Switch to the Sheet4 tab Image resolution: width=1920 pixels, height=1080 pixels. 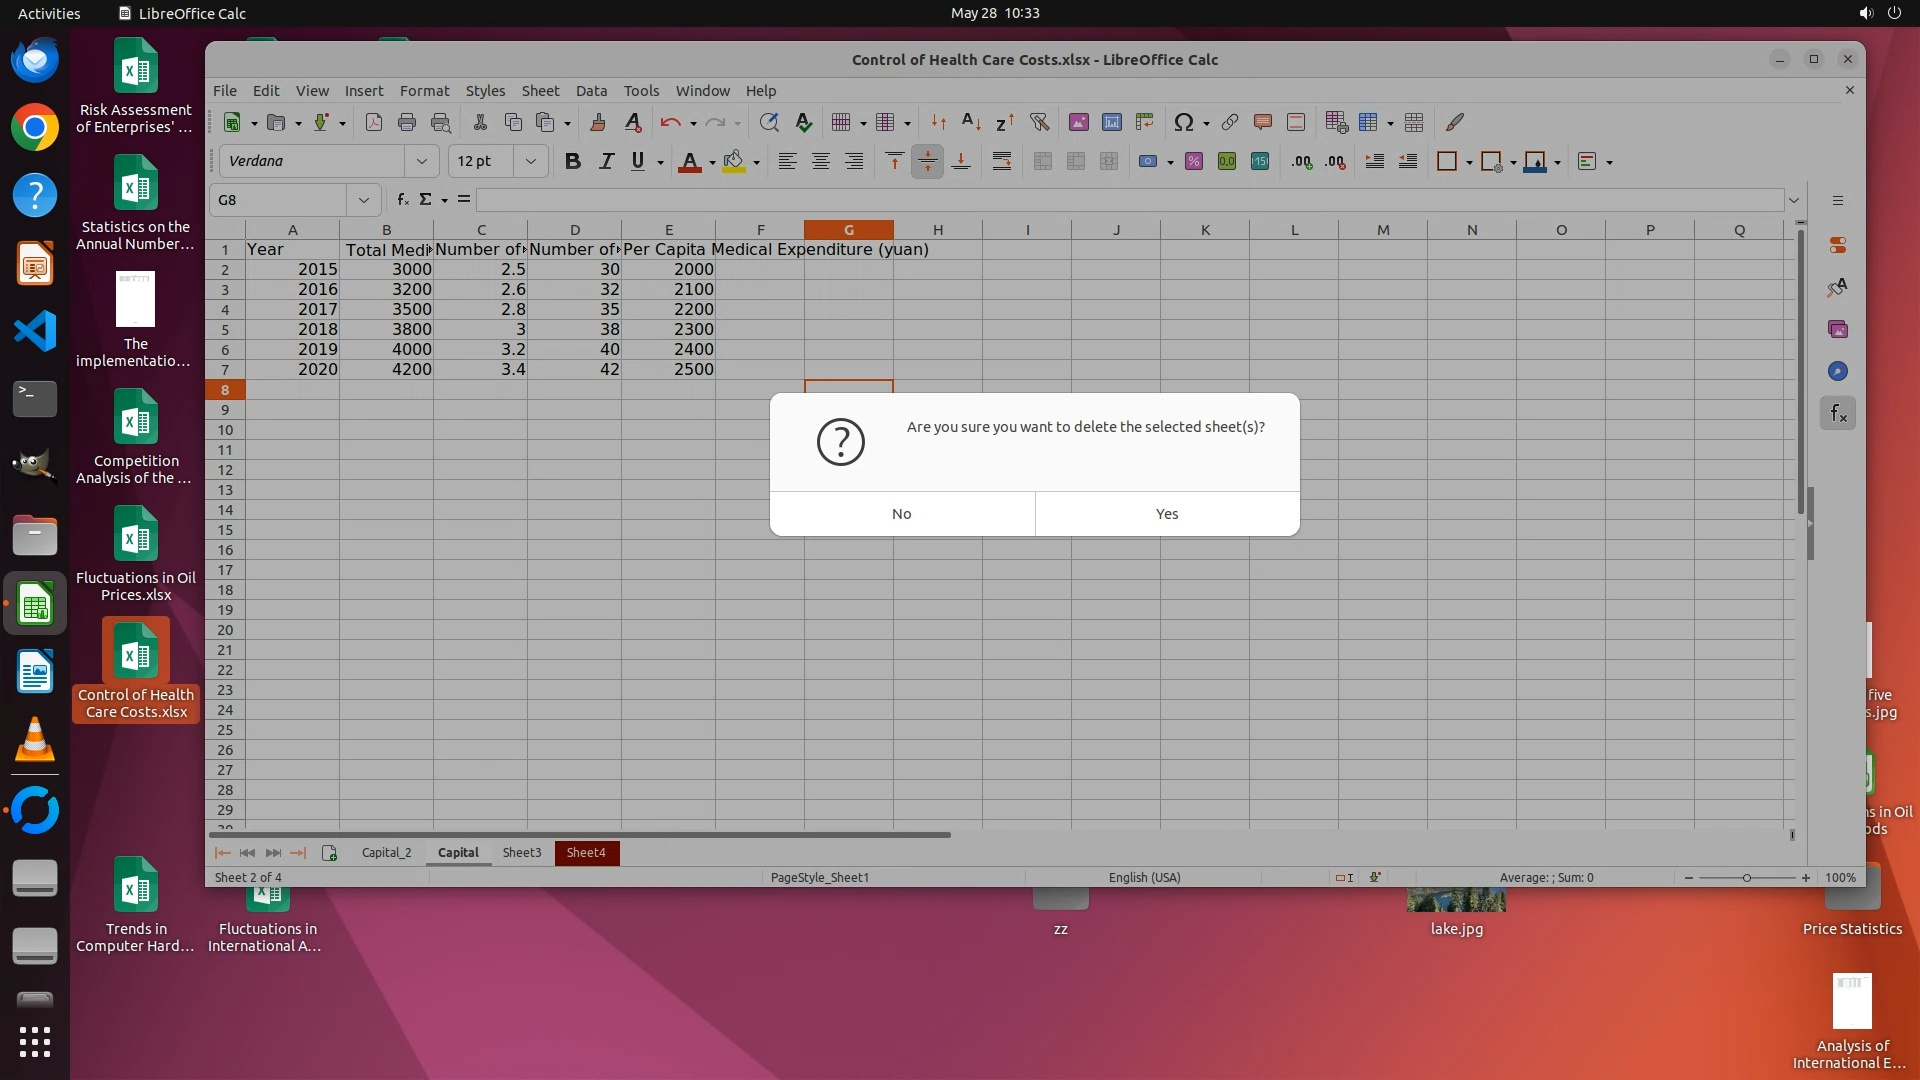[x=586, y=852]
